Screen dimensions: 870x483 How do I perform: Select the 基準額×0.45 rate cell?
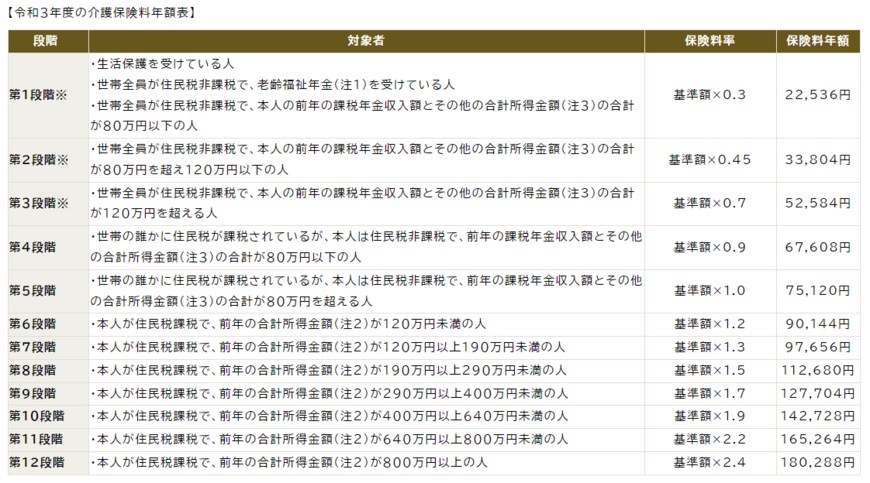tap(709, 160)
